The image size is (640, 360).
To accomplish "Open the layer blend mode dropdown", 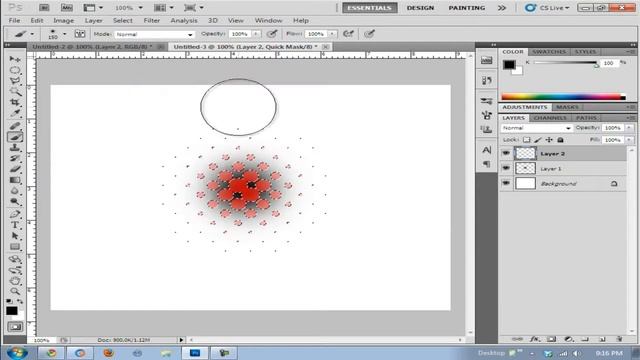I will [536, 128].
